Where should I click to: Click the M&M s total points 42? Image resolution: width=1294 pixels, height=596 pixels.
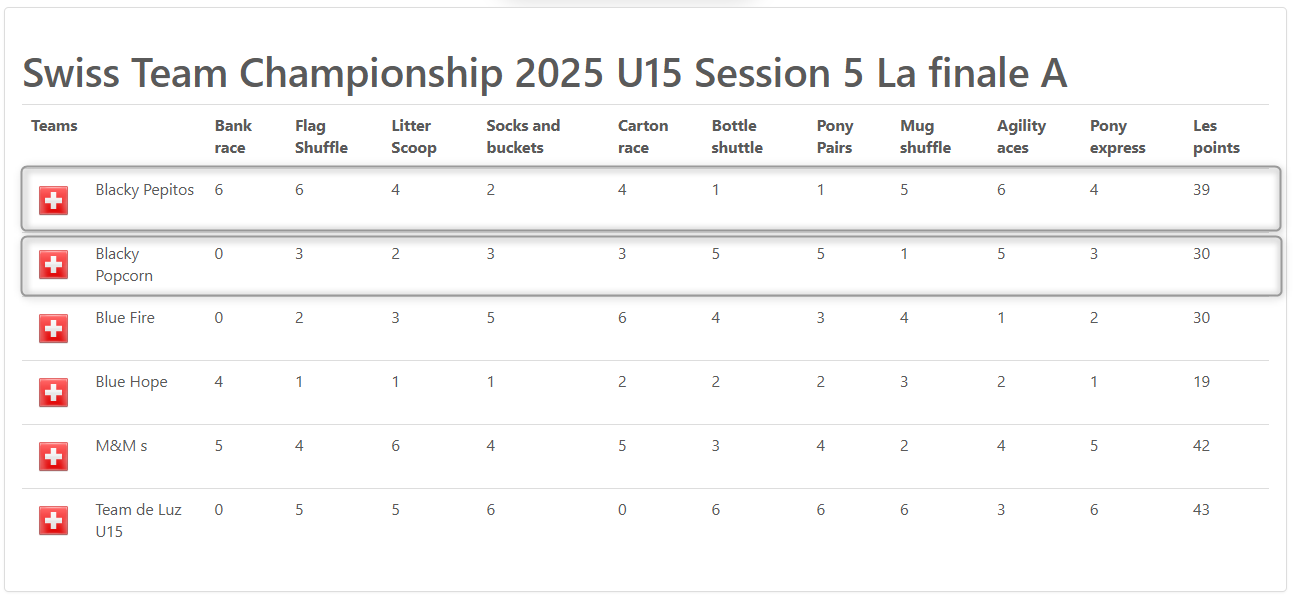tap(1201, 446)
